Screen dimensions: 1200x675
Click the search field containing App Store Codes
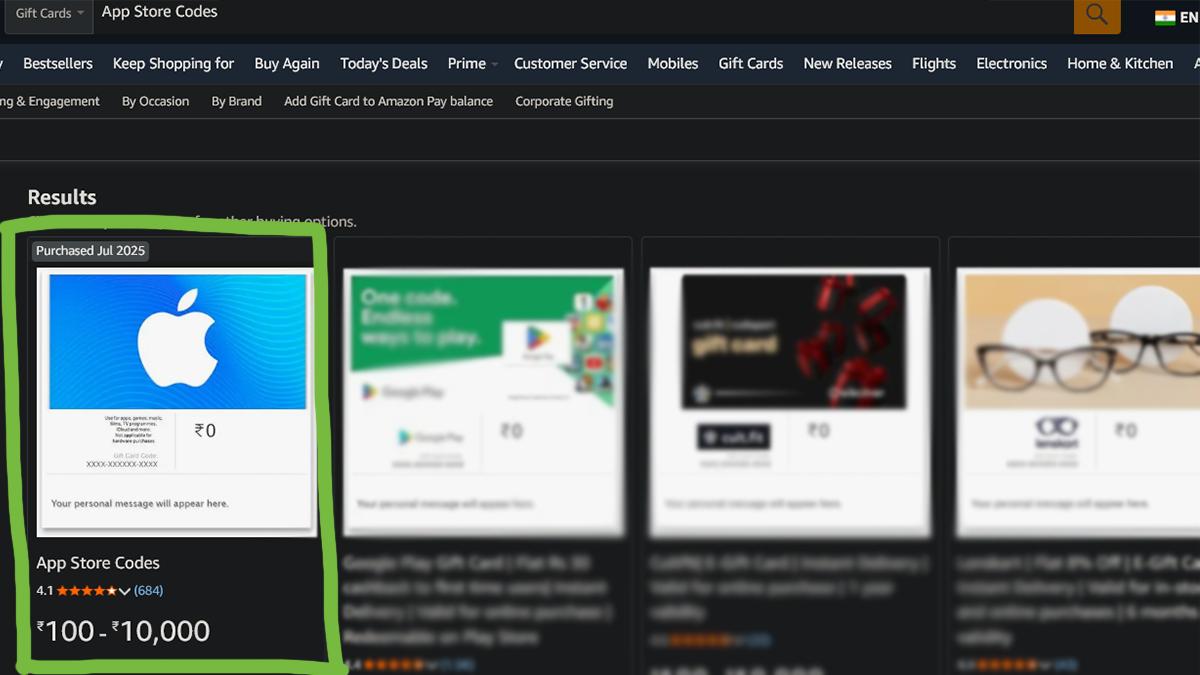pos(583,14)
